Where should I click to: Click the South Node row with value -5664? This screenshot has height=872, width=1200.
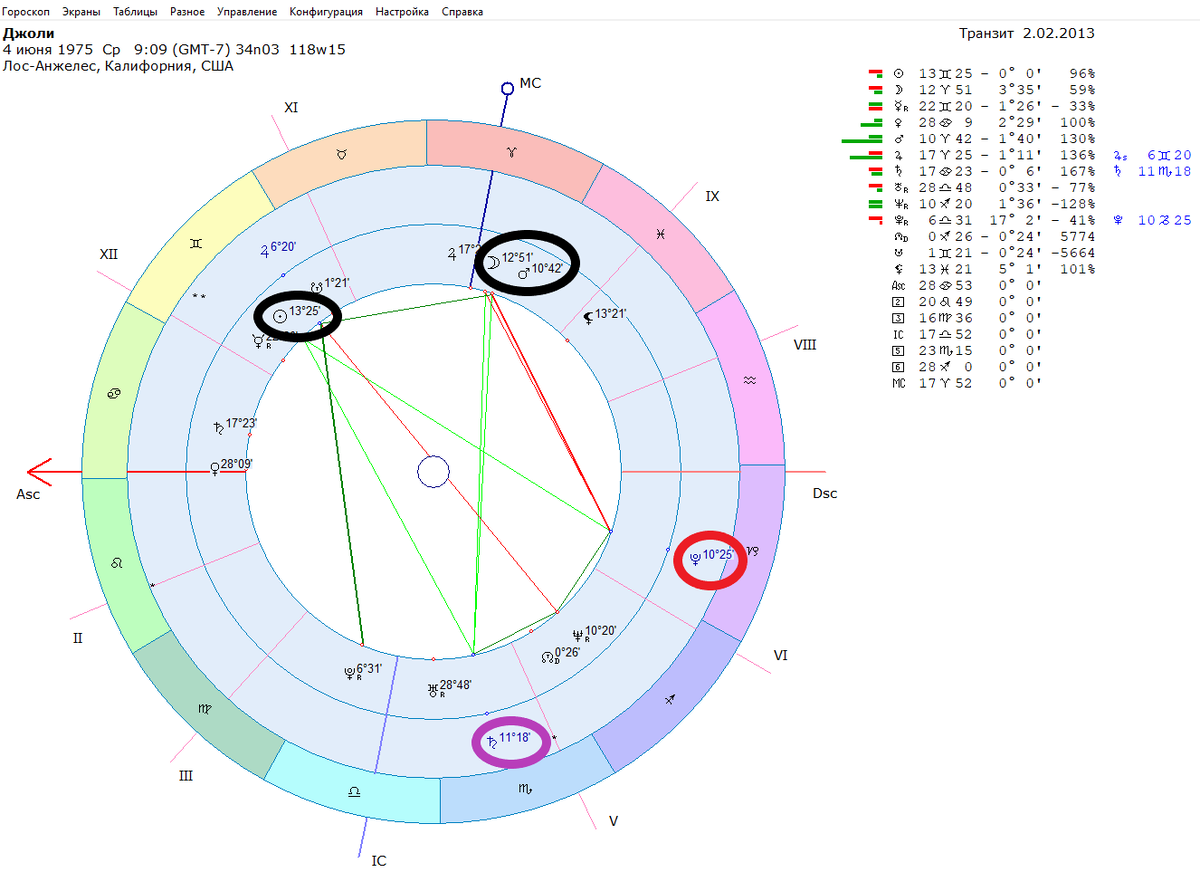[x=995, y=253]
